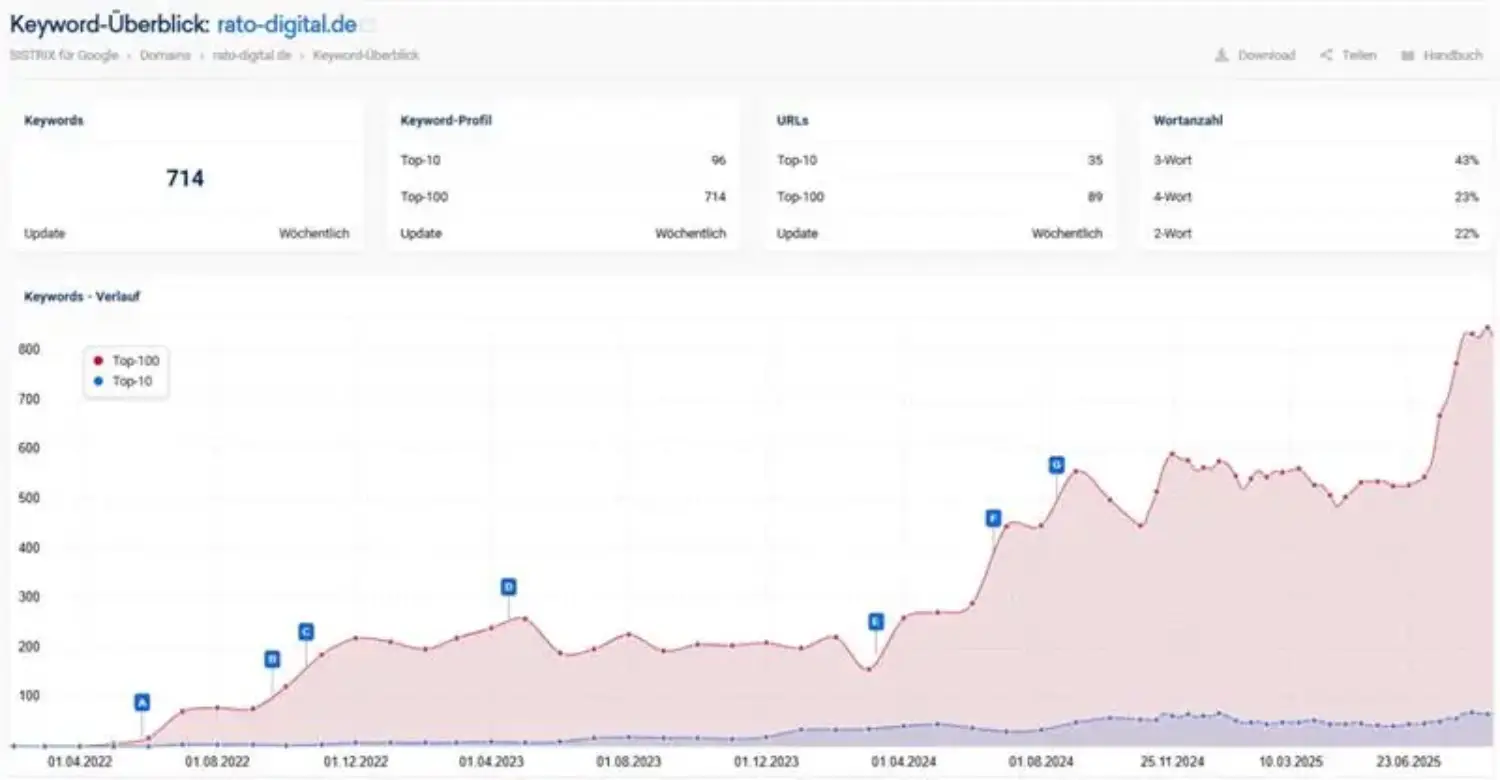Image resolution: width=1500 pixels, height=780 pixels.
Task: Click the red Top-100 legend color dot
Action: point(98,360)
